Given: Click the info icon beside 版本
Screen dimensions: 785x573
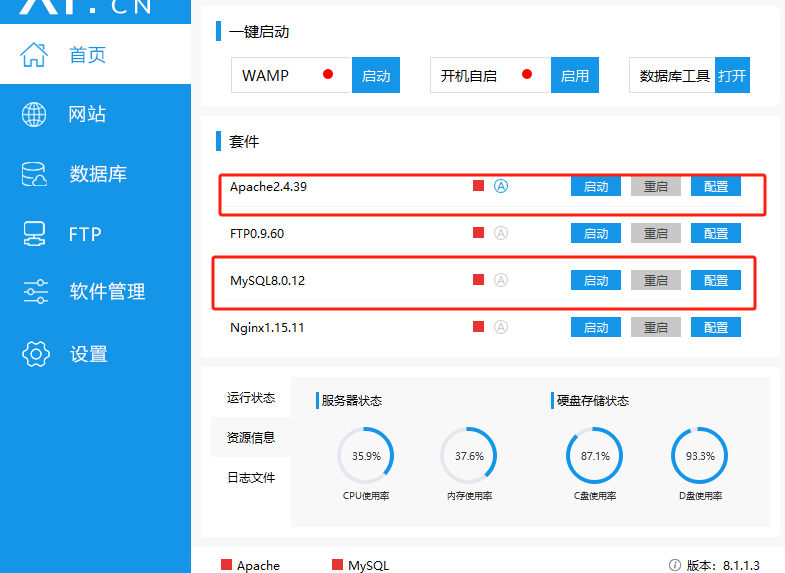Looking at the screenshot, I should 675,565.
